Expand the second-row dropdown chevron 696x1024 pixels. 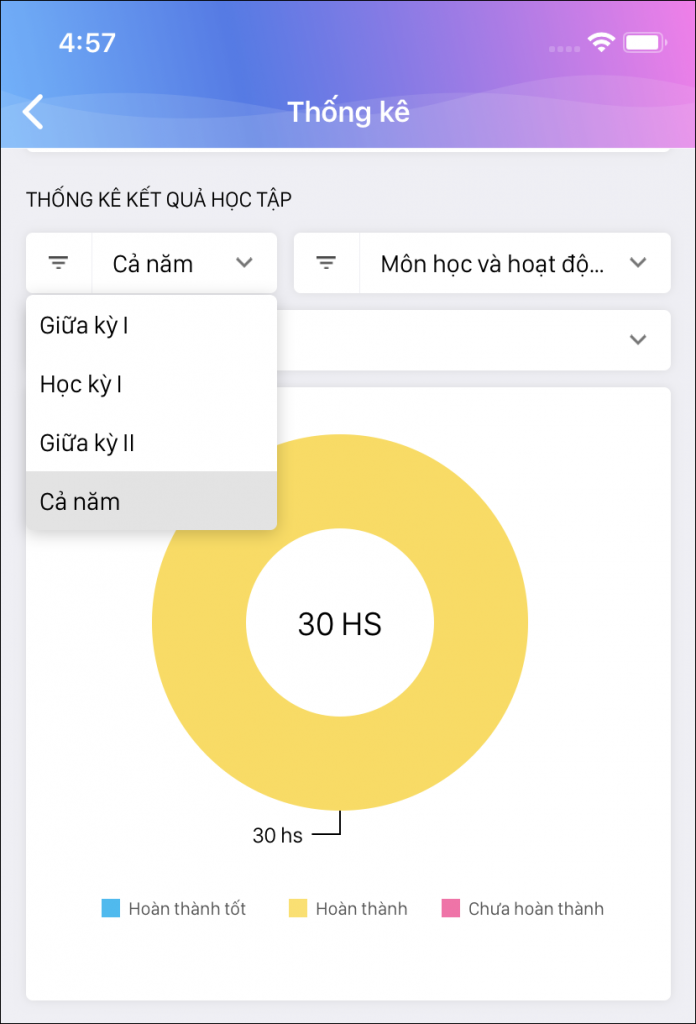click(638, 340)
